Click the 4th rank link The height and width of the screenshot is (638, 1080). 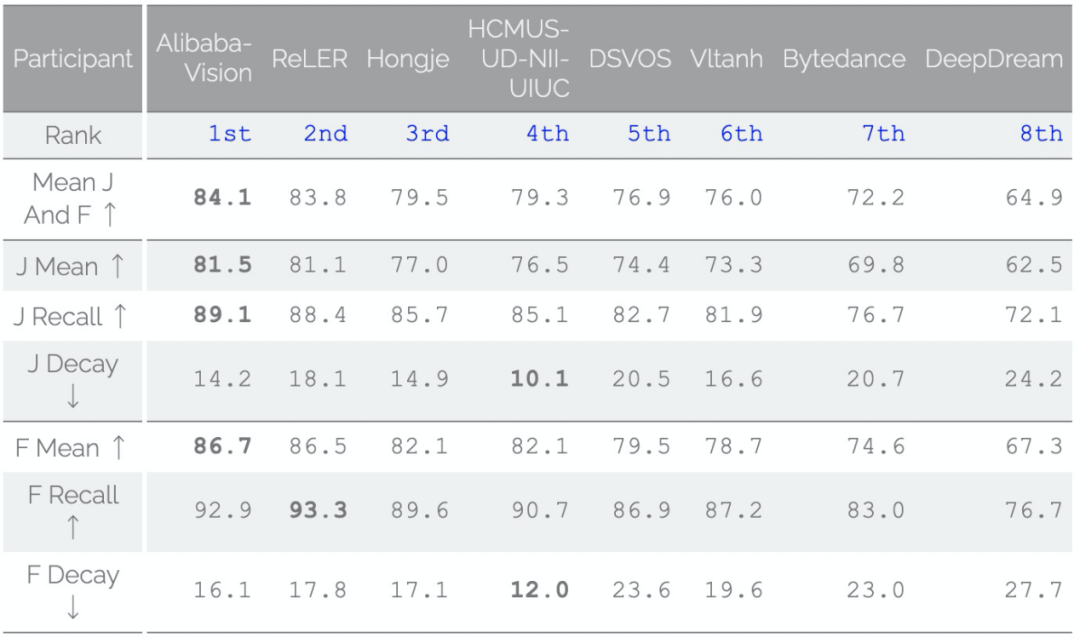coord(547,134)
